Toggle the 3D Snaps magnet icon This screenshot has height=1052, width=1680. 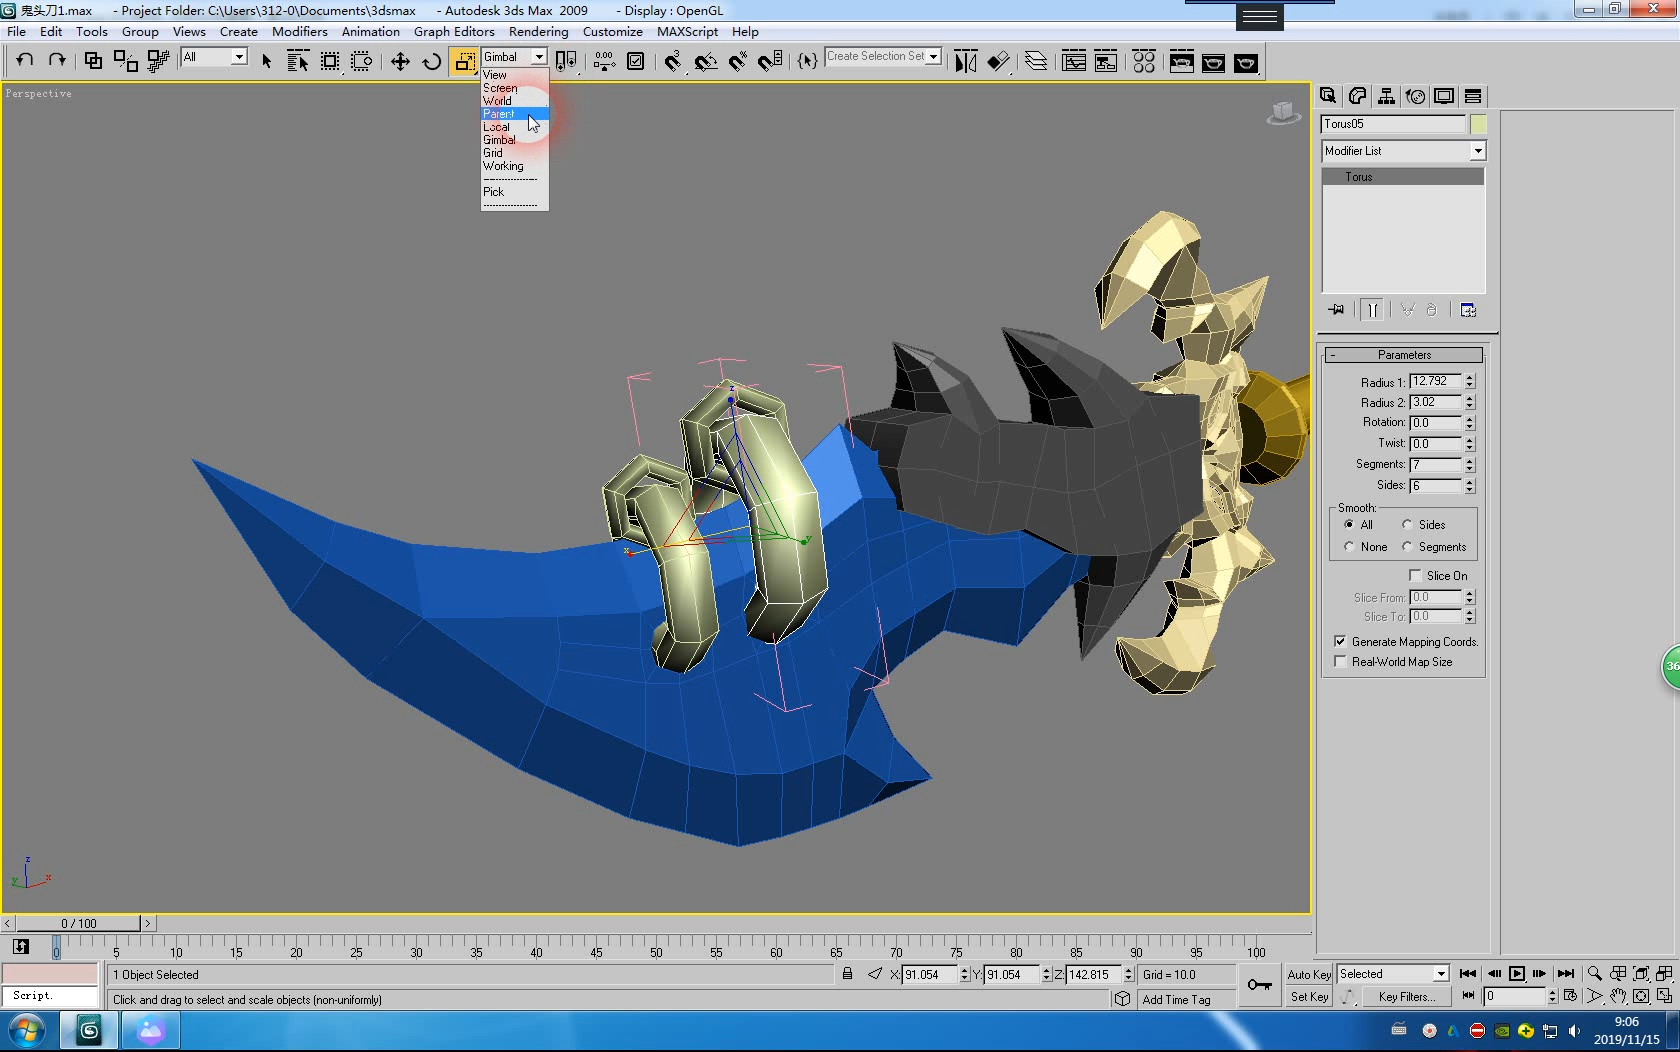click(x=673, y=61)
